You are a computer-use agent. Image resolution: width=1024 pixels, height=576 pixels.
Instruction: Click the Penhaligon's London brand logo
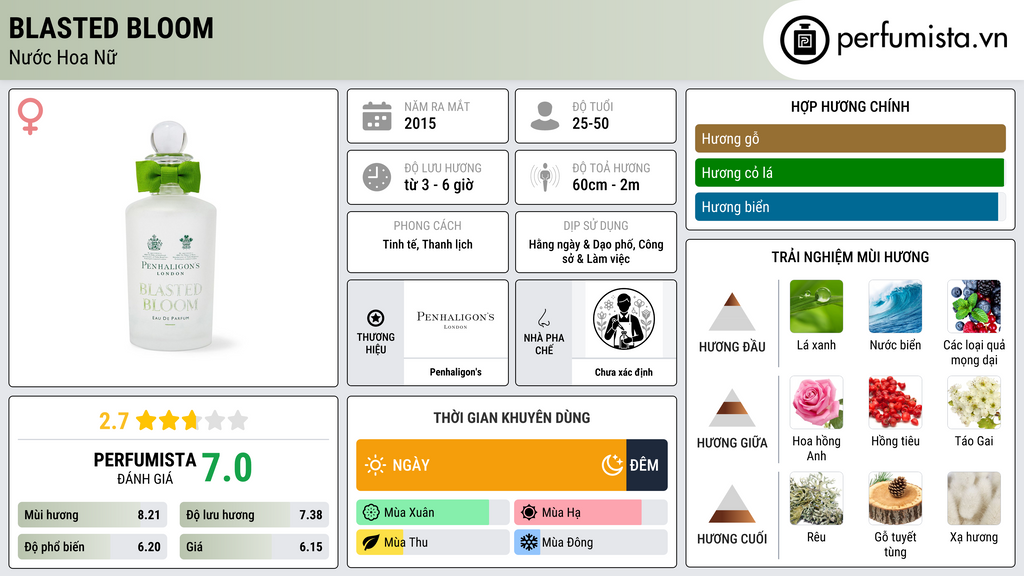[455, 319]
